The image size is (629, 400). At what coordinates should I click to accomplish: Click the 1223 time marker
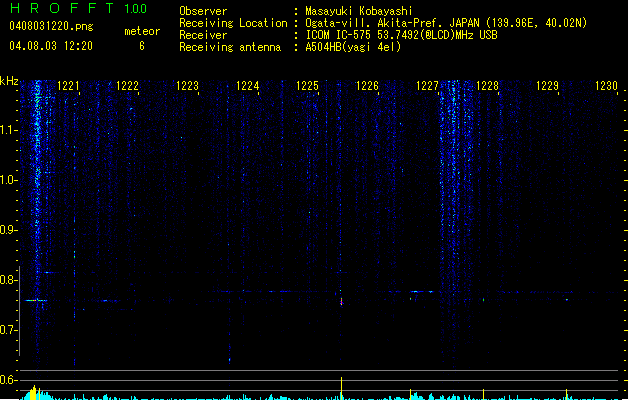(x=187, y=86)
